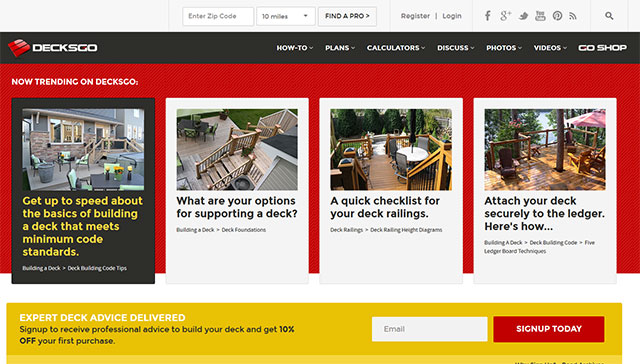Open the YouTube icon link
The width and height of the screenshot is (640, 364).
point(540,16)
